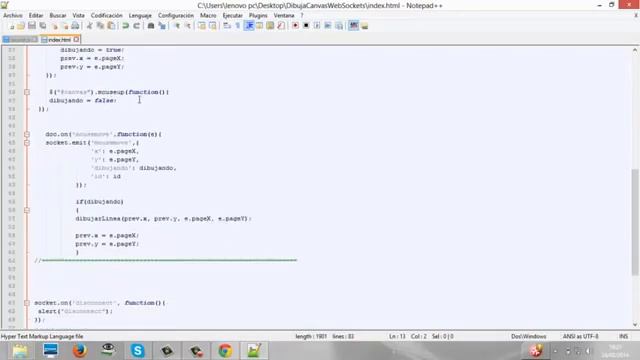The image size is (640, 360).
Task: Open the Configuración menu
Action: tap(176, 16)
